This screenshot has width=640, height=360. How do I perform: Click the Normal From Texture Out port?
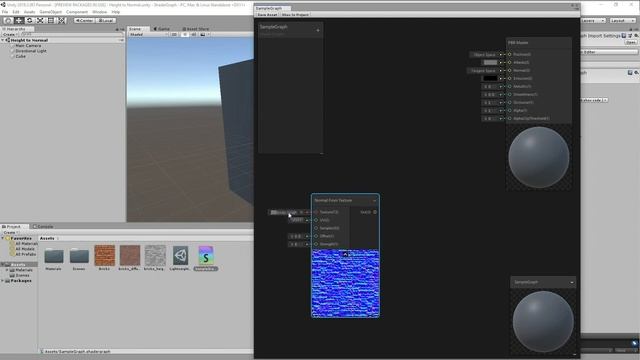tap(375, 212)
